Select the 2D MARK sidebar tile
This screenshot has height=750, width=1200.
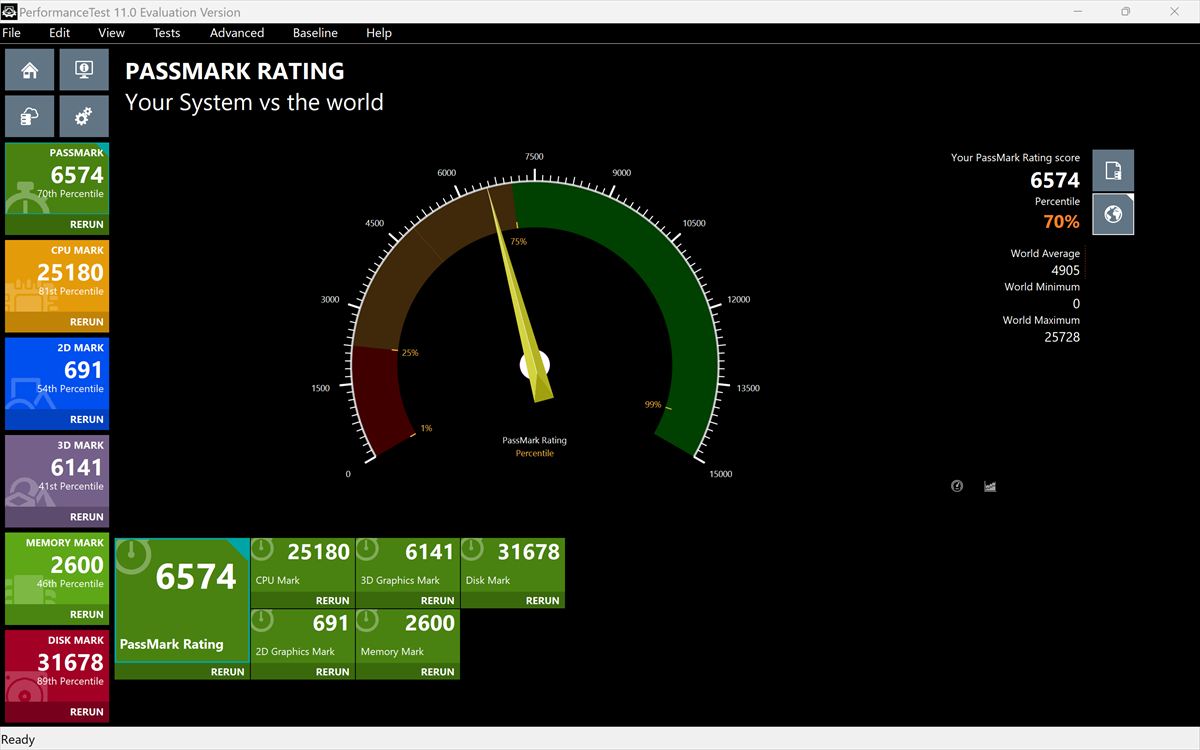click(57, 375)
